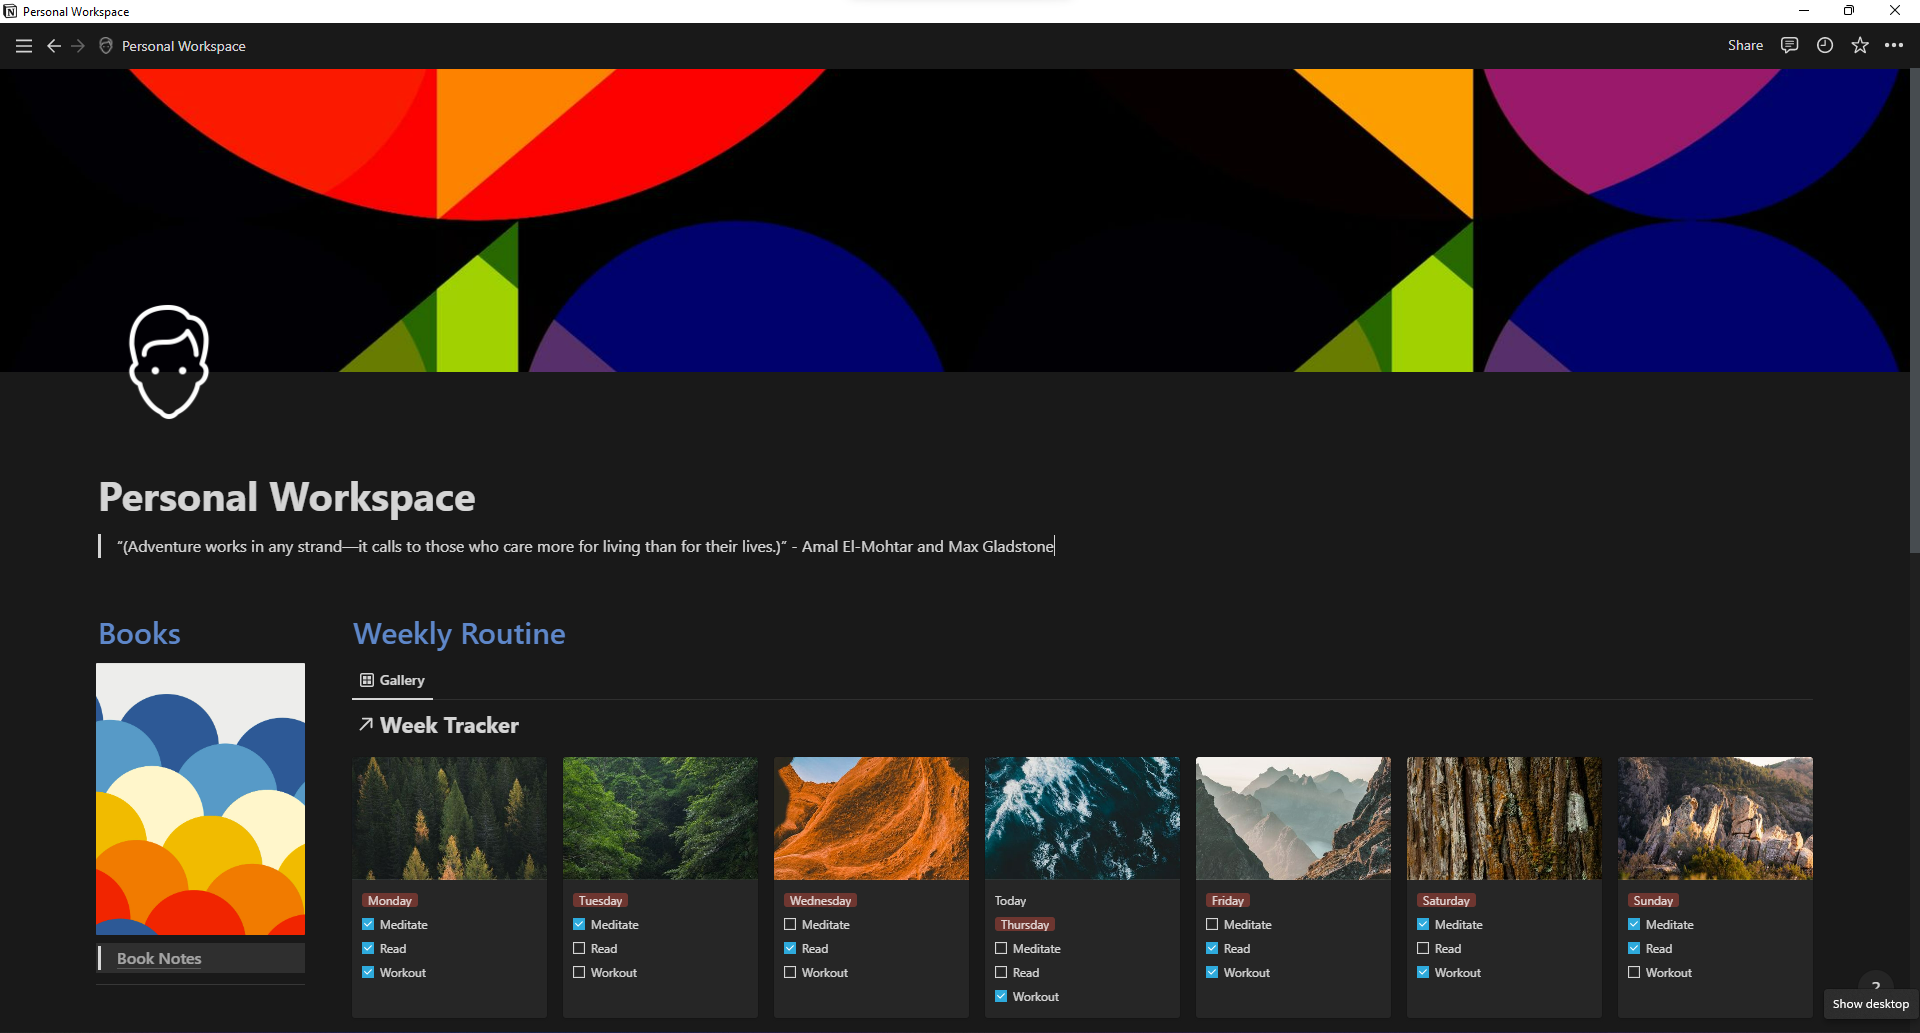The height and width of the screenshot is (1033, 1920).
Task: Check Read on the Tuesday card
Action: click(x=579, y=949)
